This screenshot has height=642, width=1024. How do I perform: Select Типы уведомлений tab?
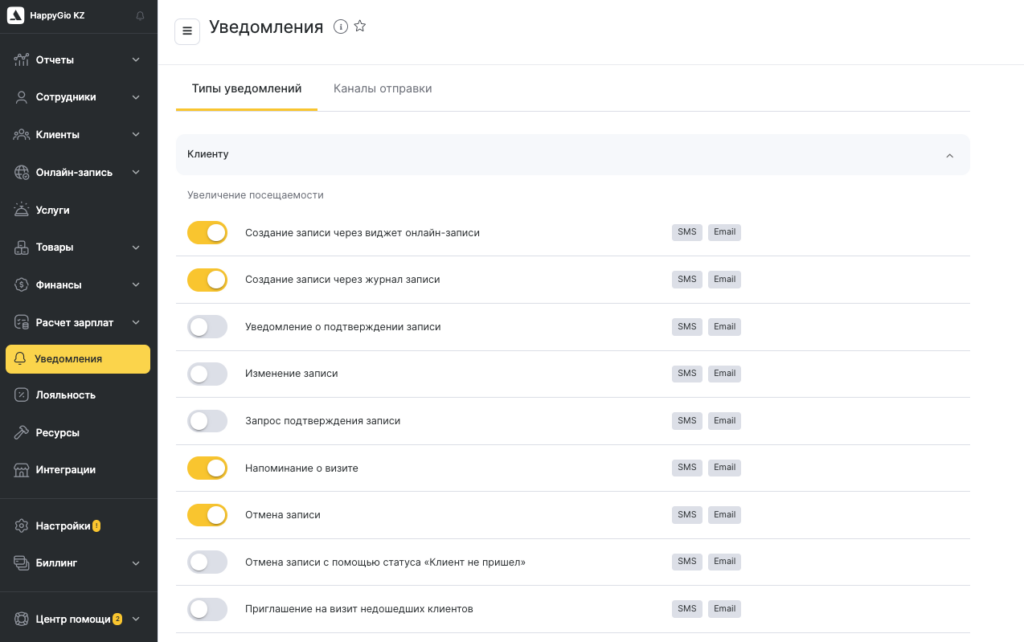[246, 88]
